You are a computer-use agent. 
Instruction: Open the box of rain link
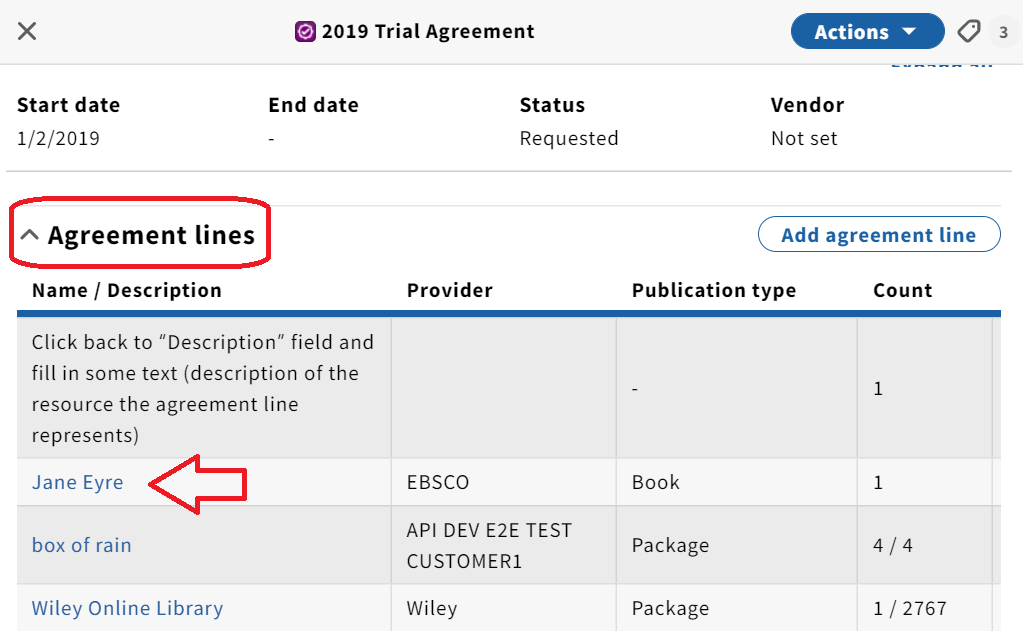point(82,545)
